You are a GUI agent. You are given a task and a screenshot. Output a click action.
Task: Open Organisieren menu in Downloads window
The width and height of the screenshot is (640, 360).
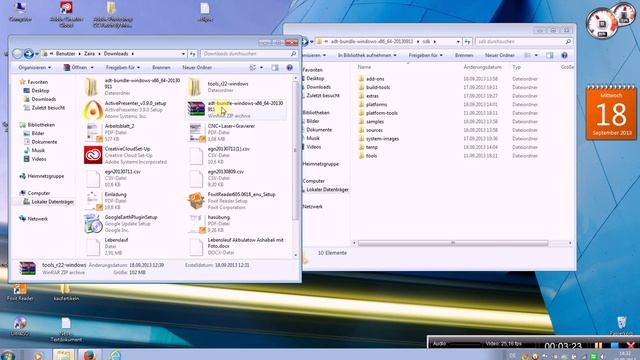[x=35, y=67]
